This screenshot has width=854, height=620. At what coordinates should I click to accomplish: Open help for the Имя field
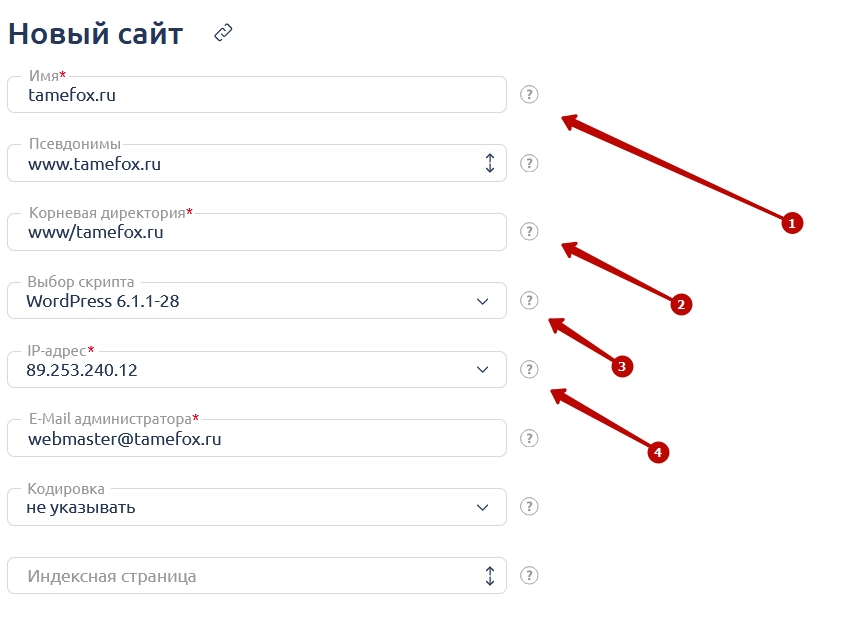pyautogui.click(x=529, y=94)
